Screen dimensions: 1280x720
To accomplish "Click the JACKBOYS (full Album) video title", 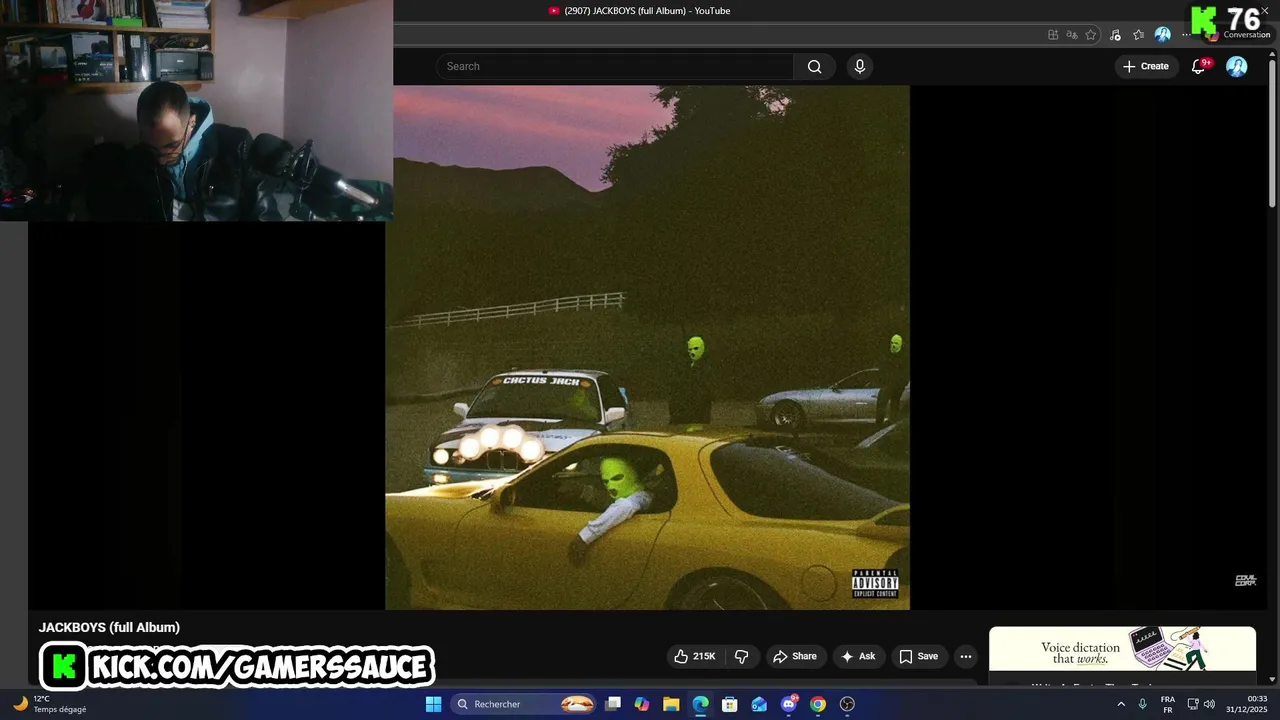I will click(109, 627).
